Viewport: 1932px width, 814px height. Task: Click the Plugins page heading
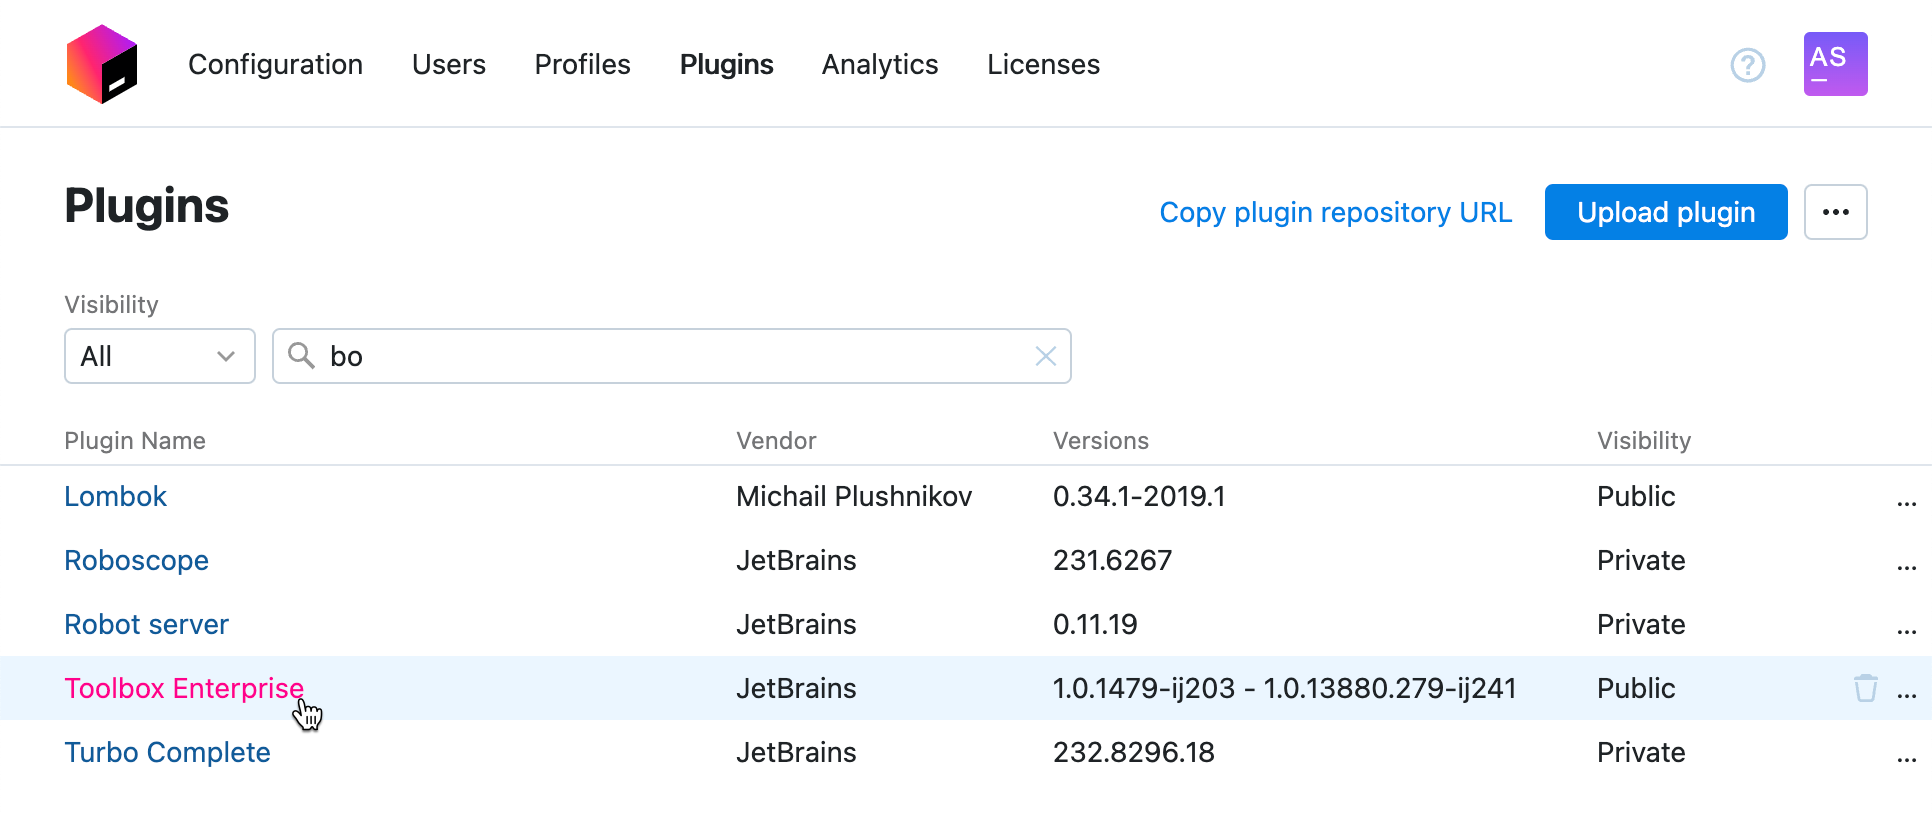[147, 206]
